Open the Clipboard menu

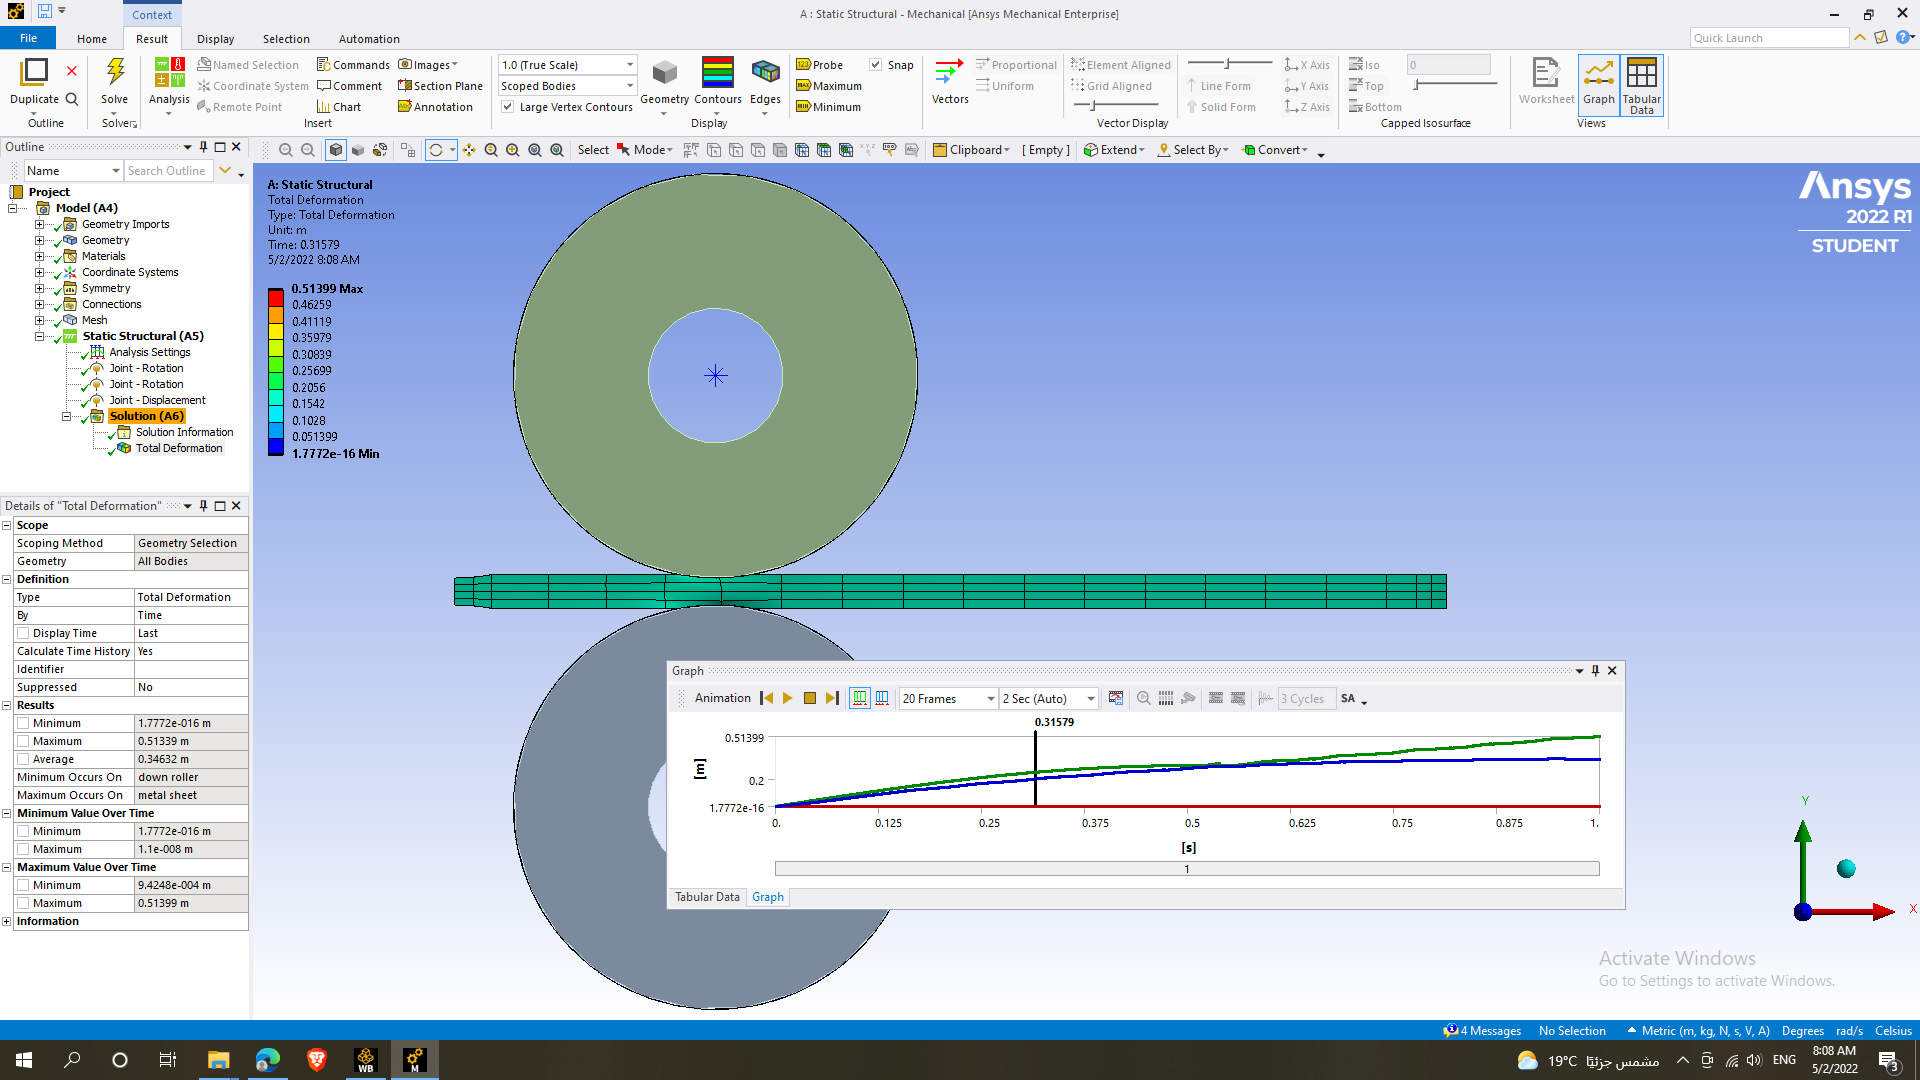point(971,150)
